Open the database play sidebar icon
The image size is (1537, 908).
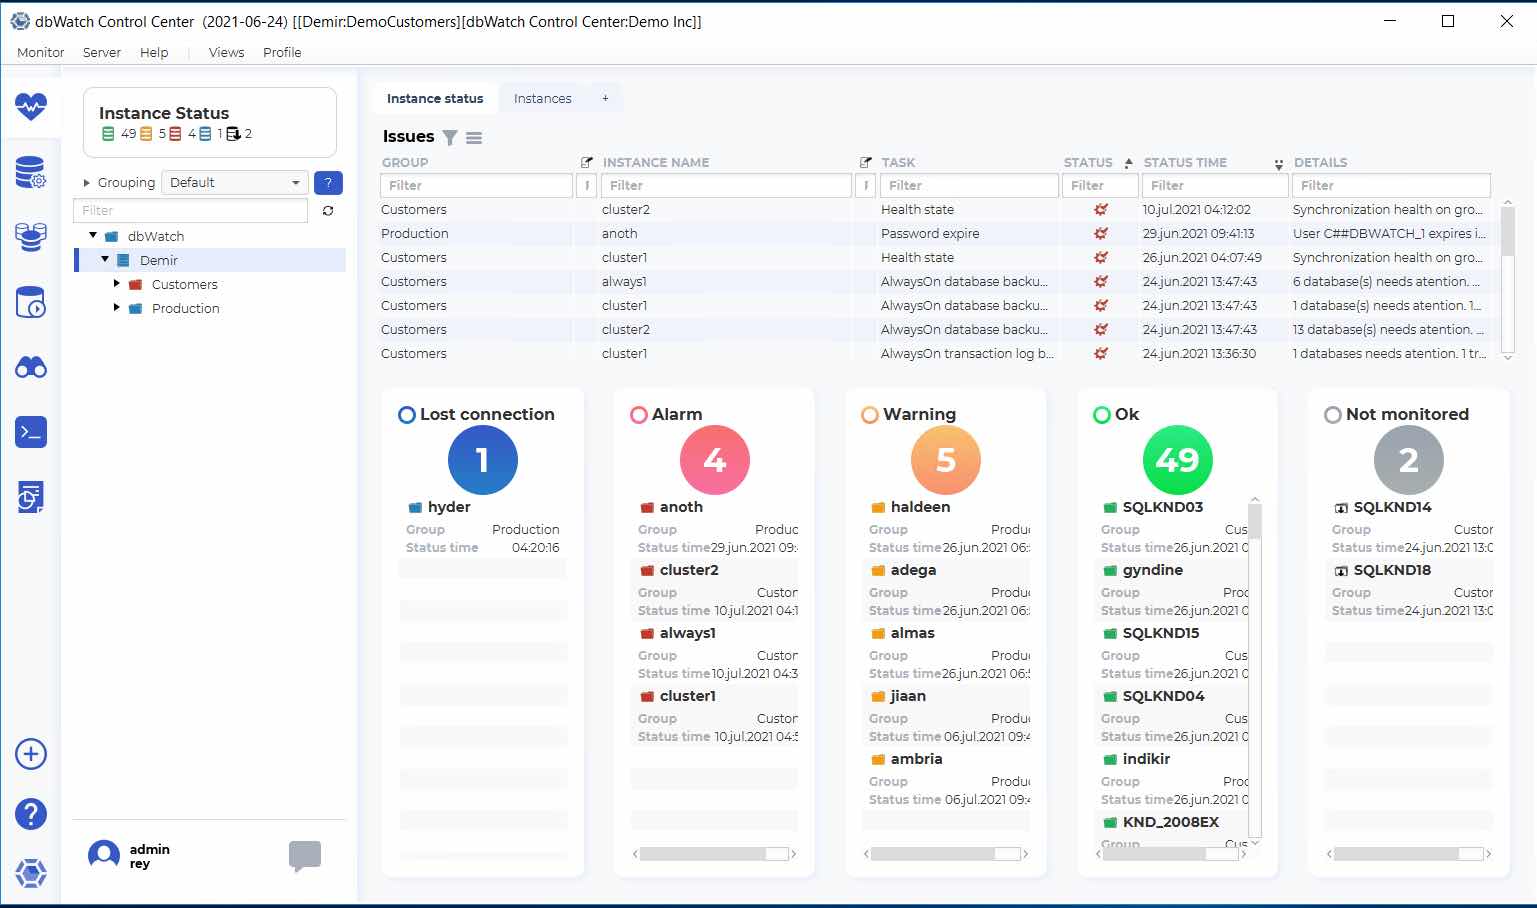31,302
